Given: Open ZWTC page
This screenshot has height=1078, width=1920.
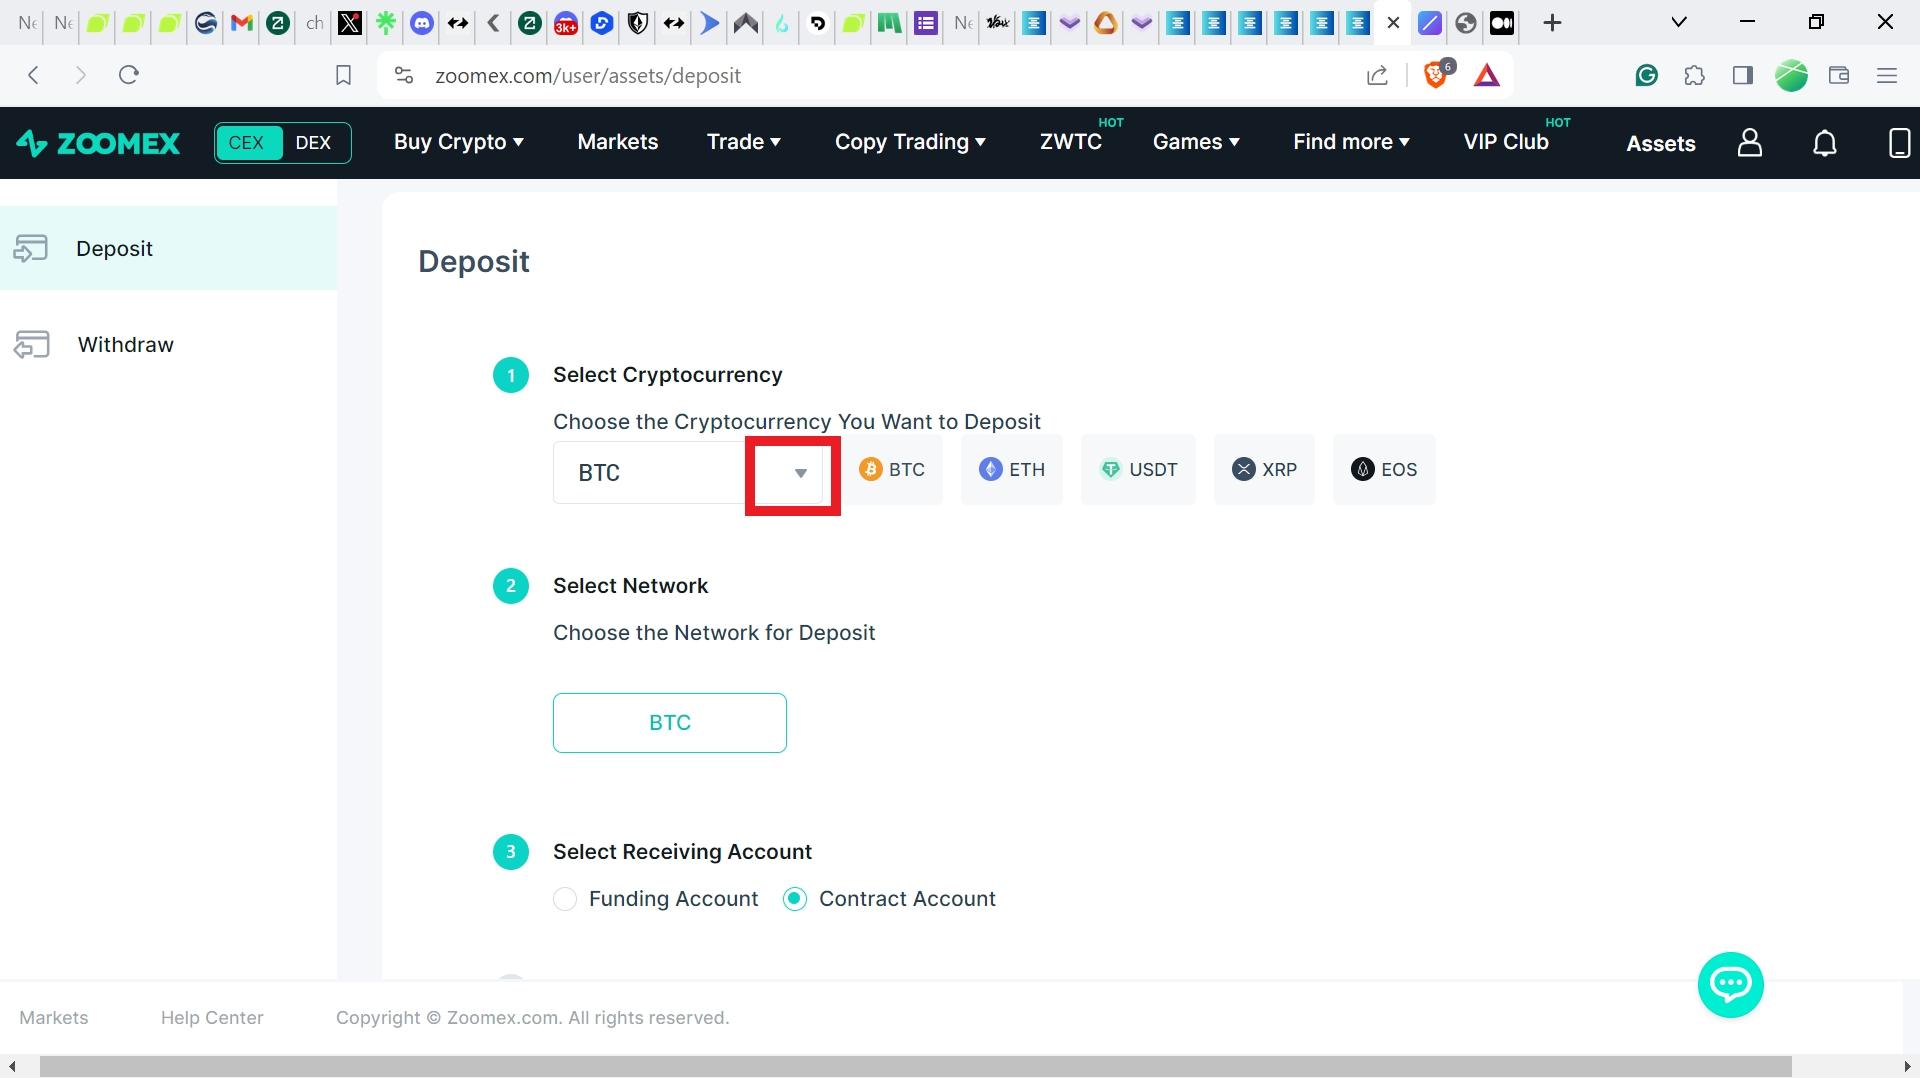Looking at the screenshot, I should click(1071, 142).
